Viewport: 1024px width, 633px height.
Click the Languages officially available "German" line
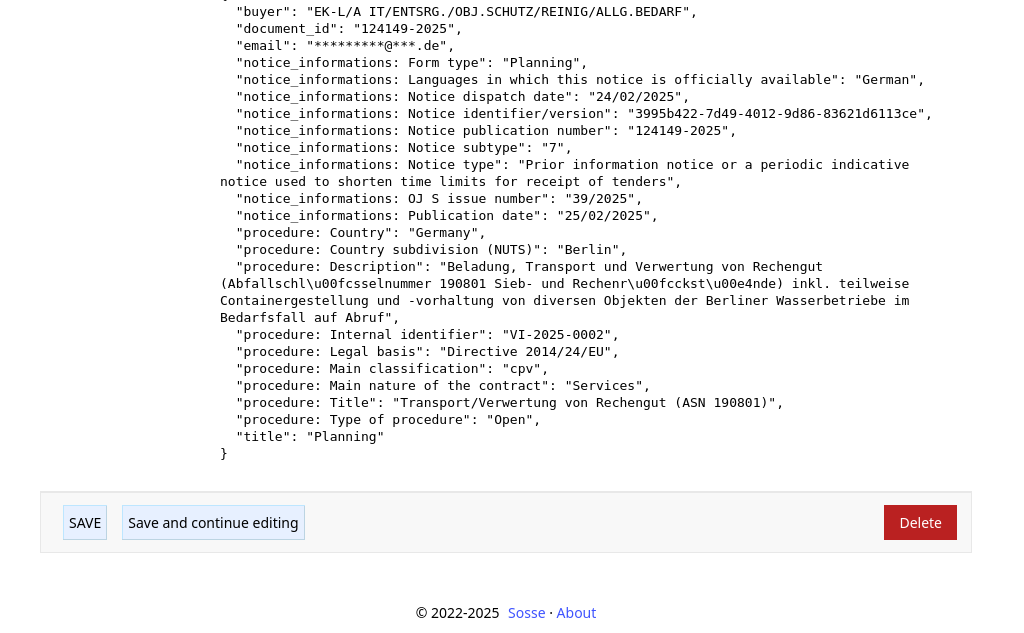(x=581, y=80)
